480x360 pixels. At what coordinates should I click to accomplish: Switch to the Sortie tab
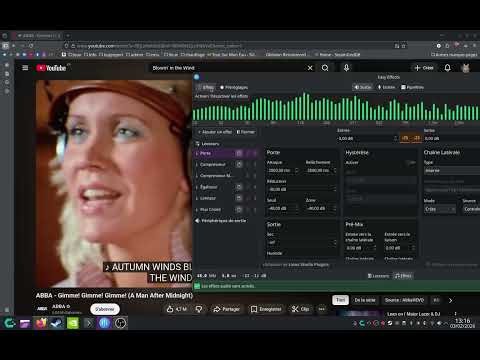click(363, 87)
